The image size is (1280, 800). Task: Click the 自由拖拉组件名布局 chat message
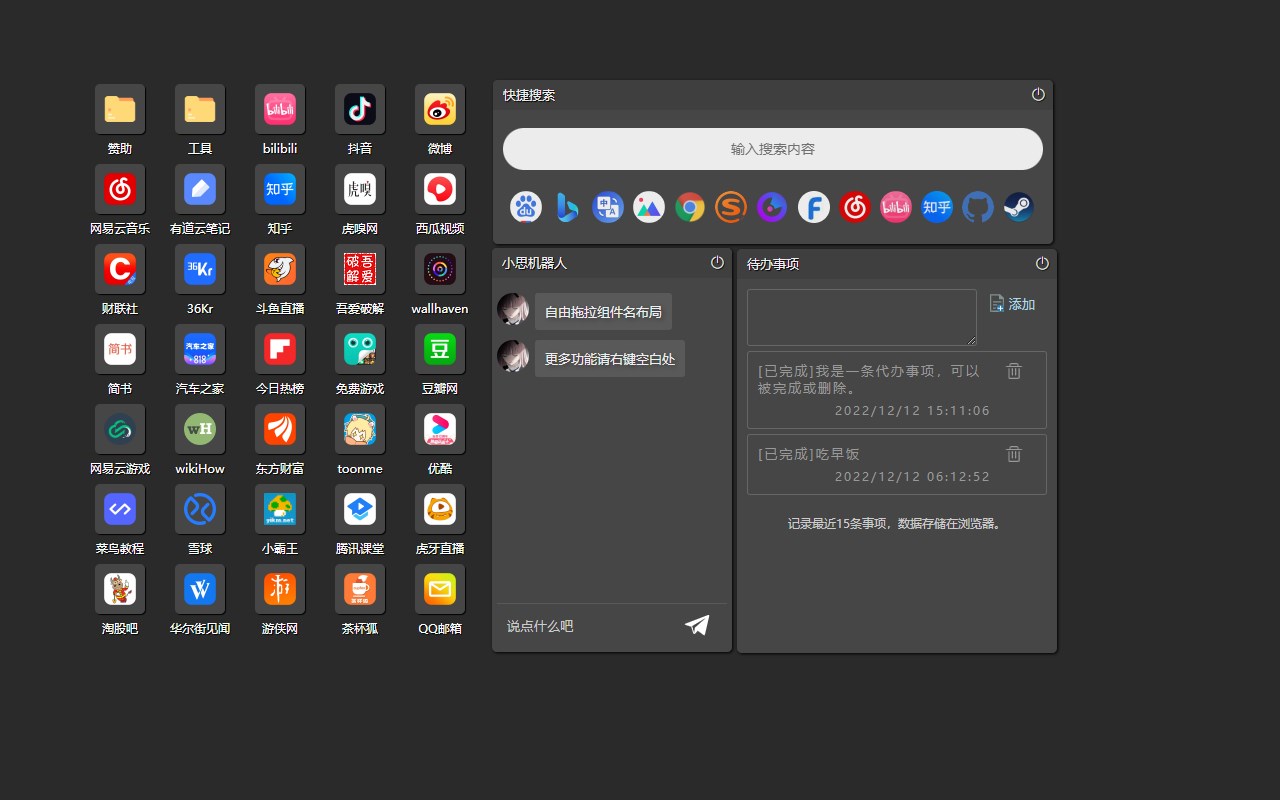(x=603, y=312)
